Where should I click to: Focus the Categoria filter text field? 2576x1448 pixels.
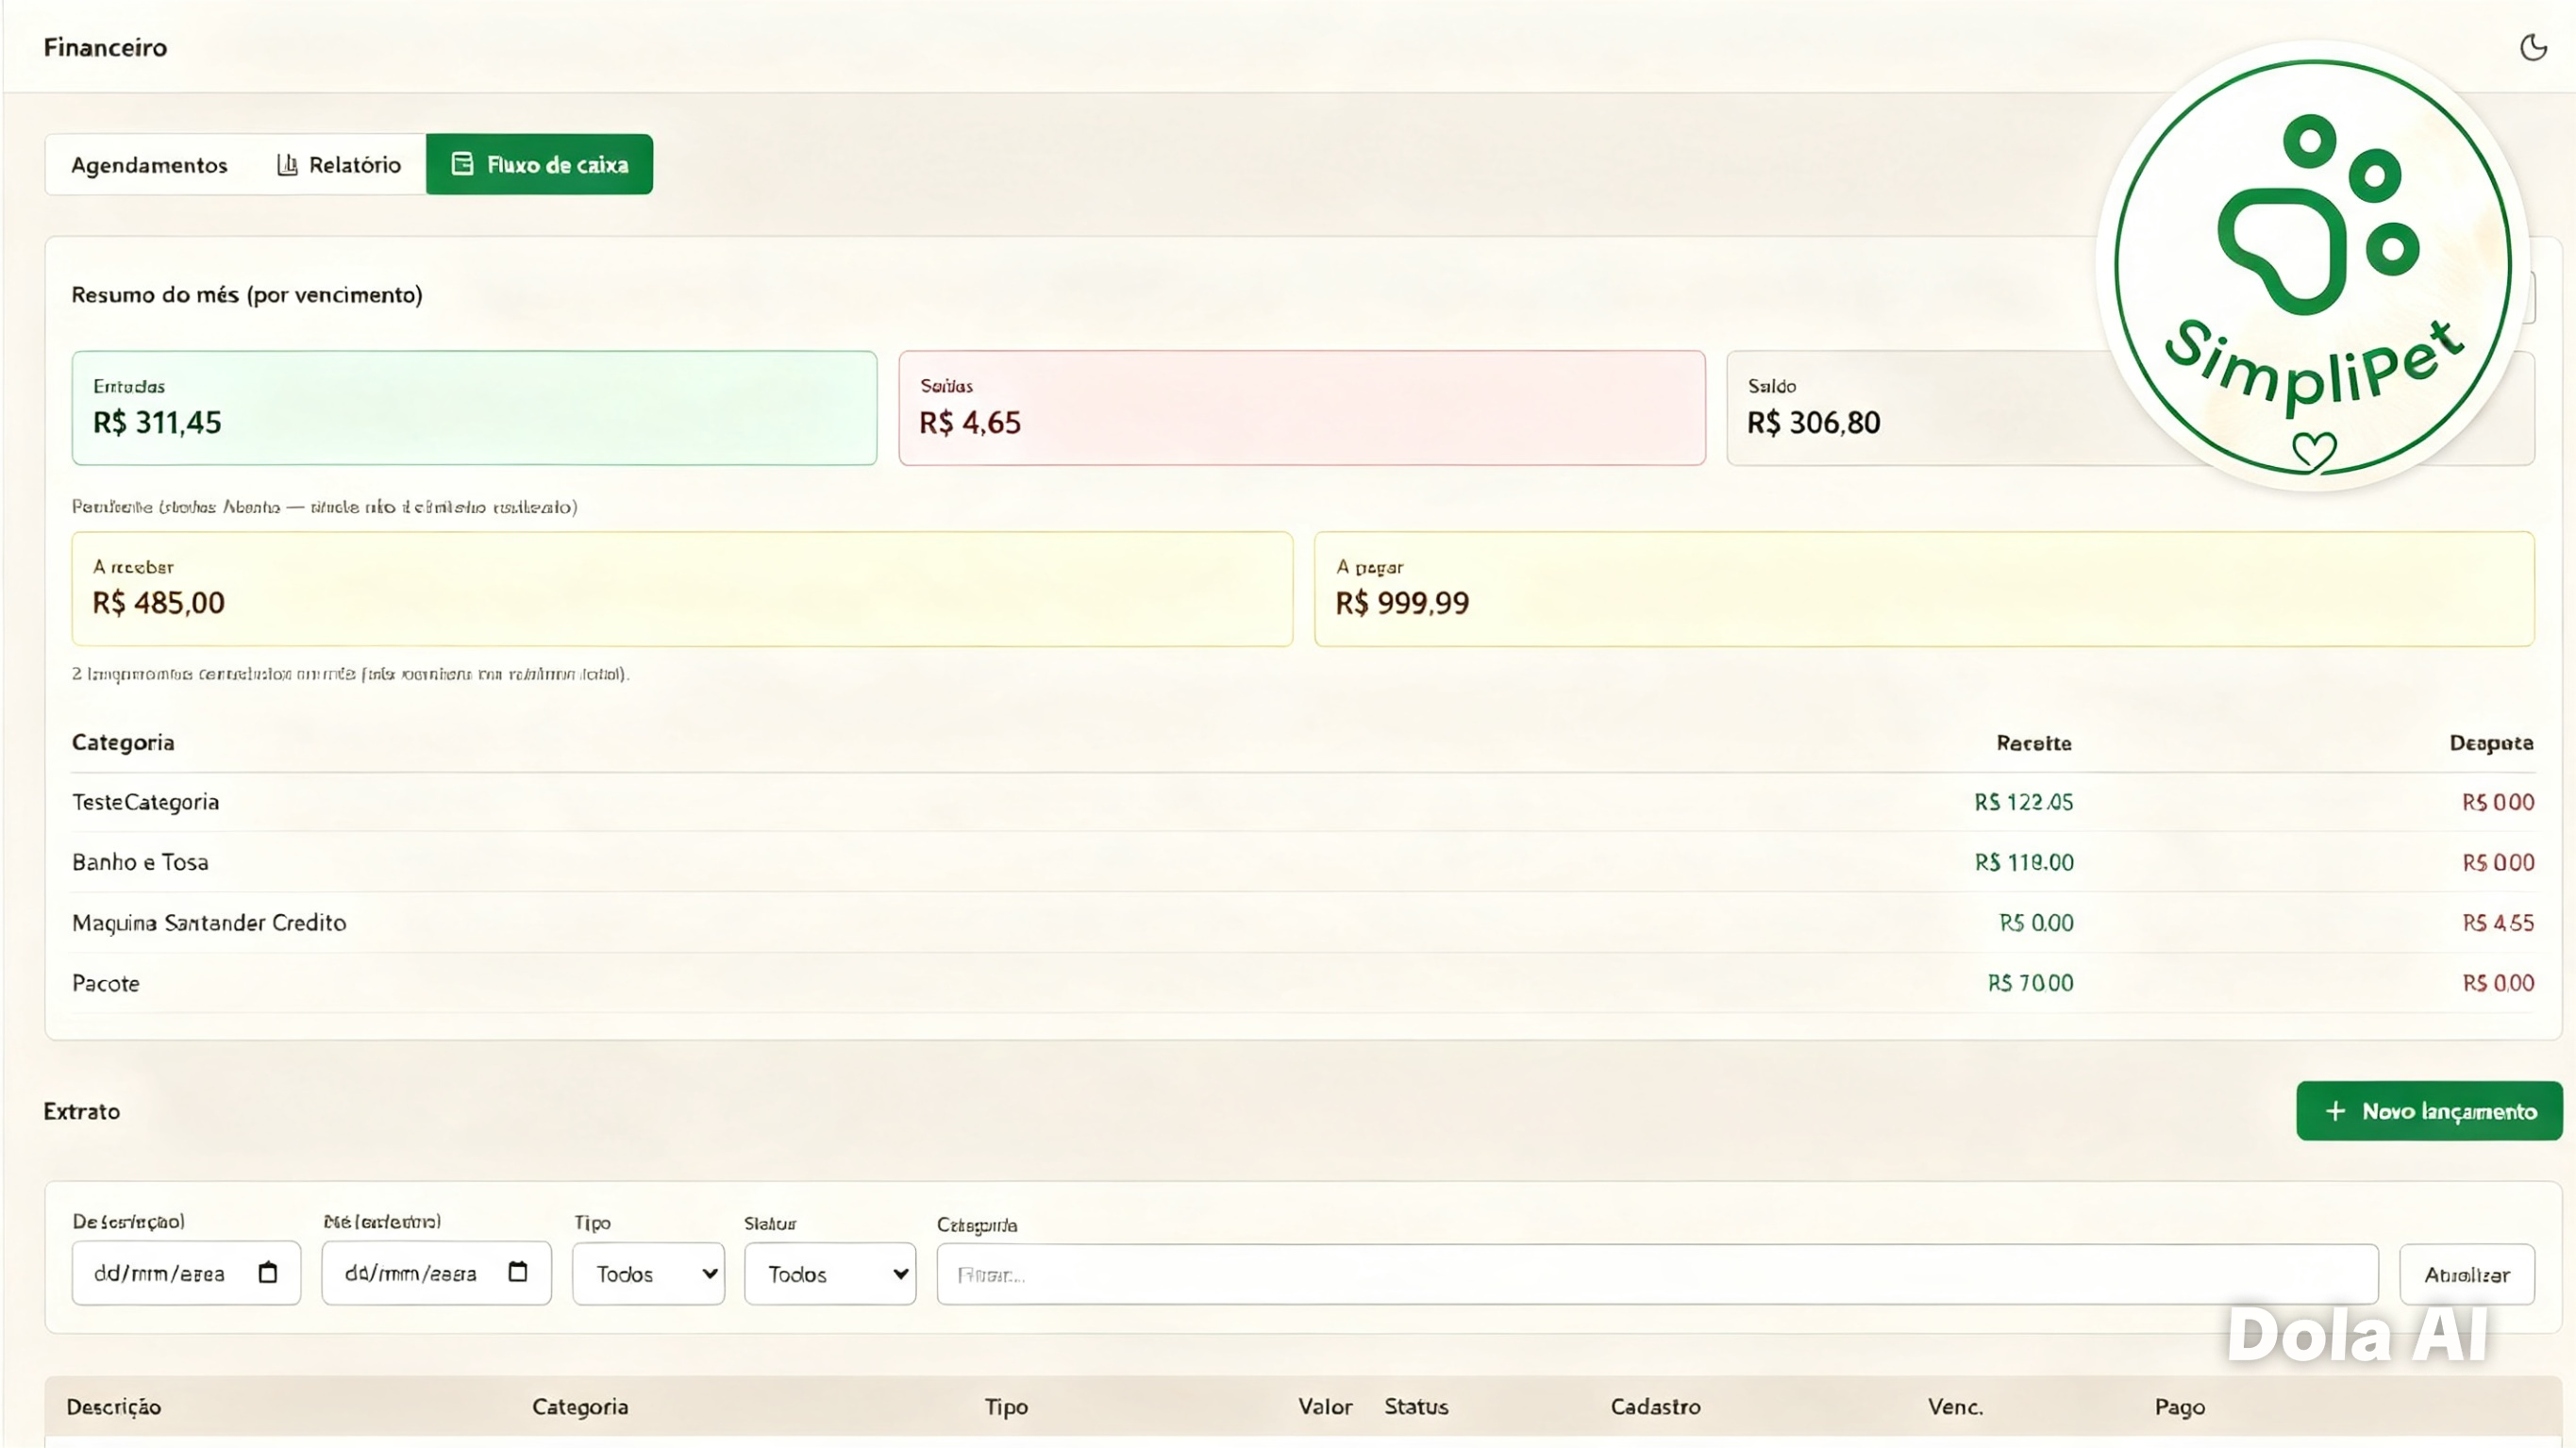(1657, 1275)
